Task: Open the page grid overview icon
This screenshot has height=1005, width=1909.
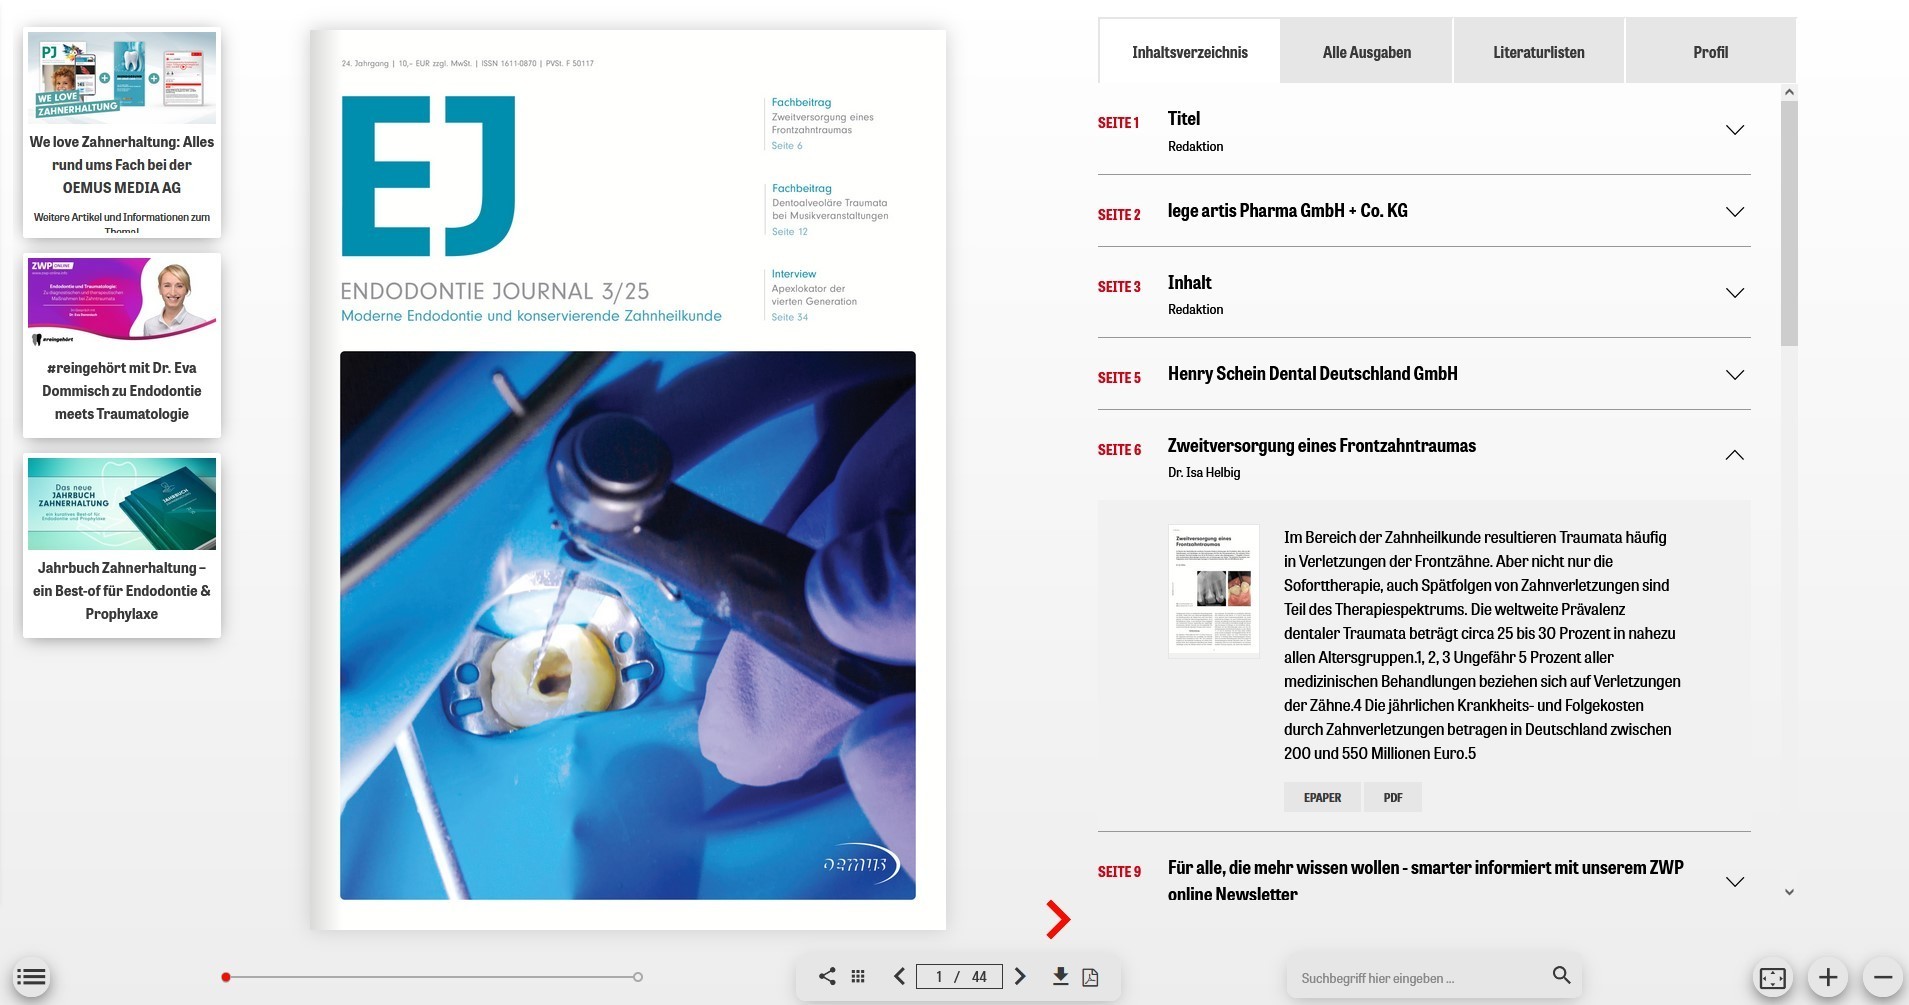Action: (x=858, y=977)
